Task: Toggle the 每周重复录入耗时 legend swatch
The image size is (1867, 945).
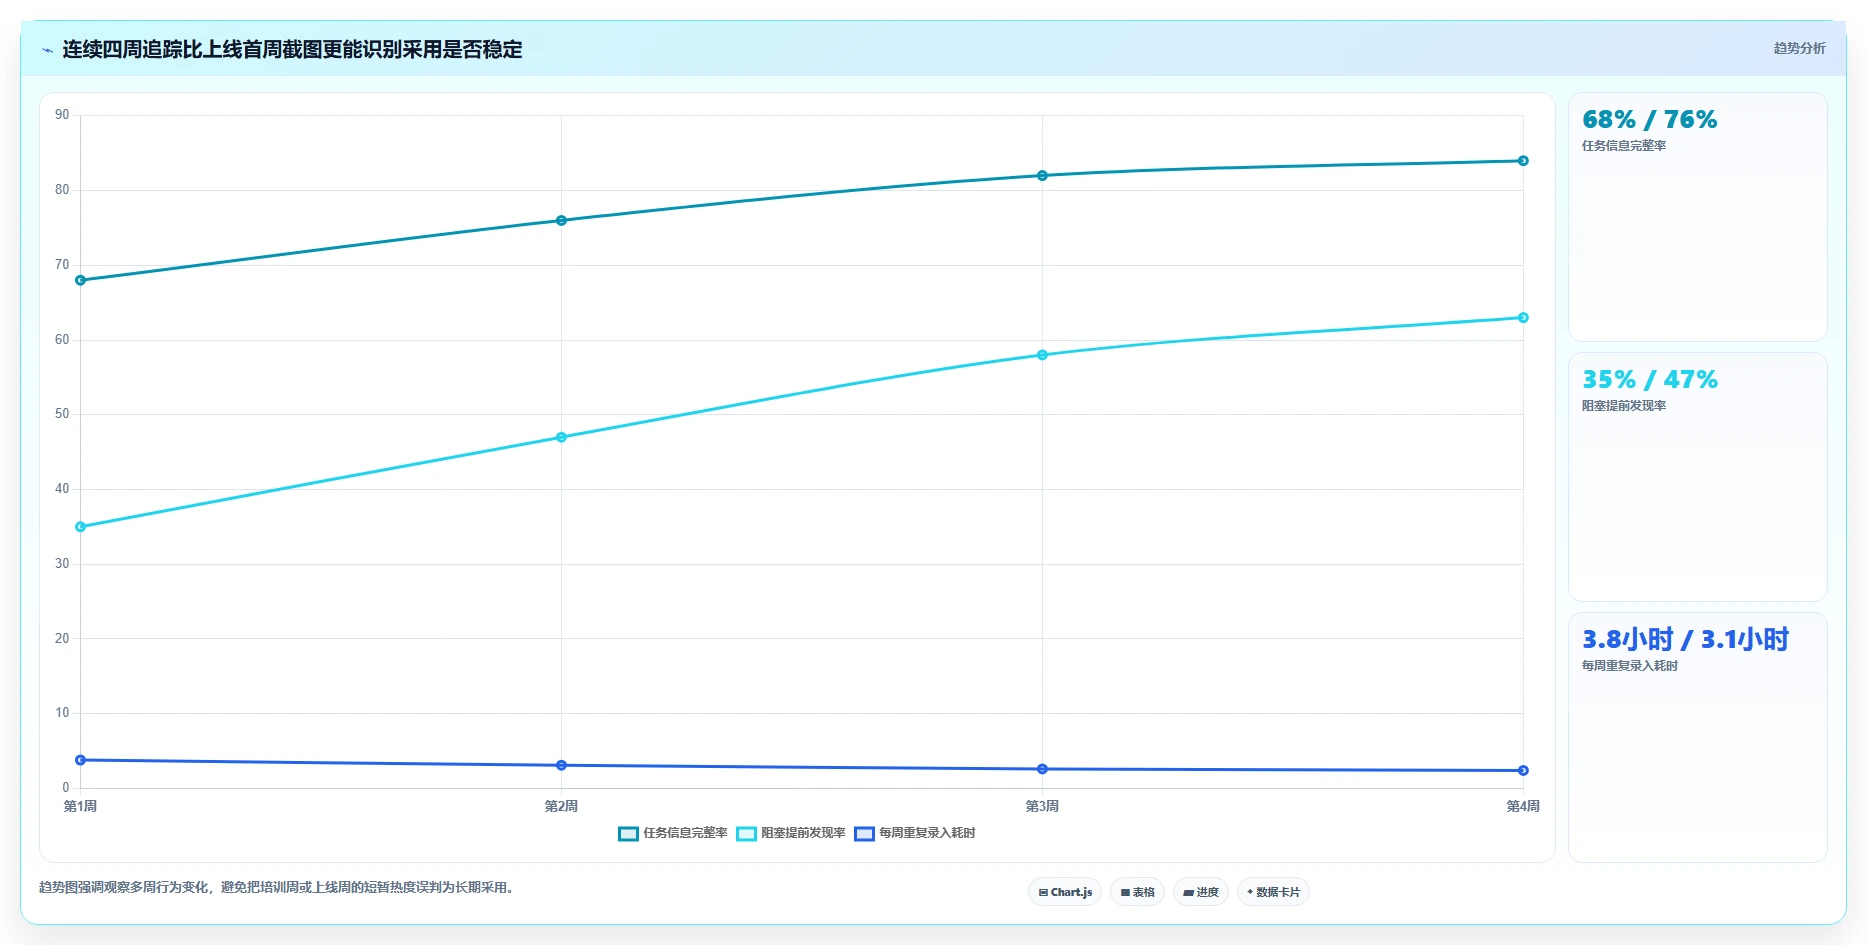Action: coord(864,834)
